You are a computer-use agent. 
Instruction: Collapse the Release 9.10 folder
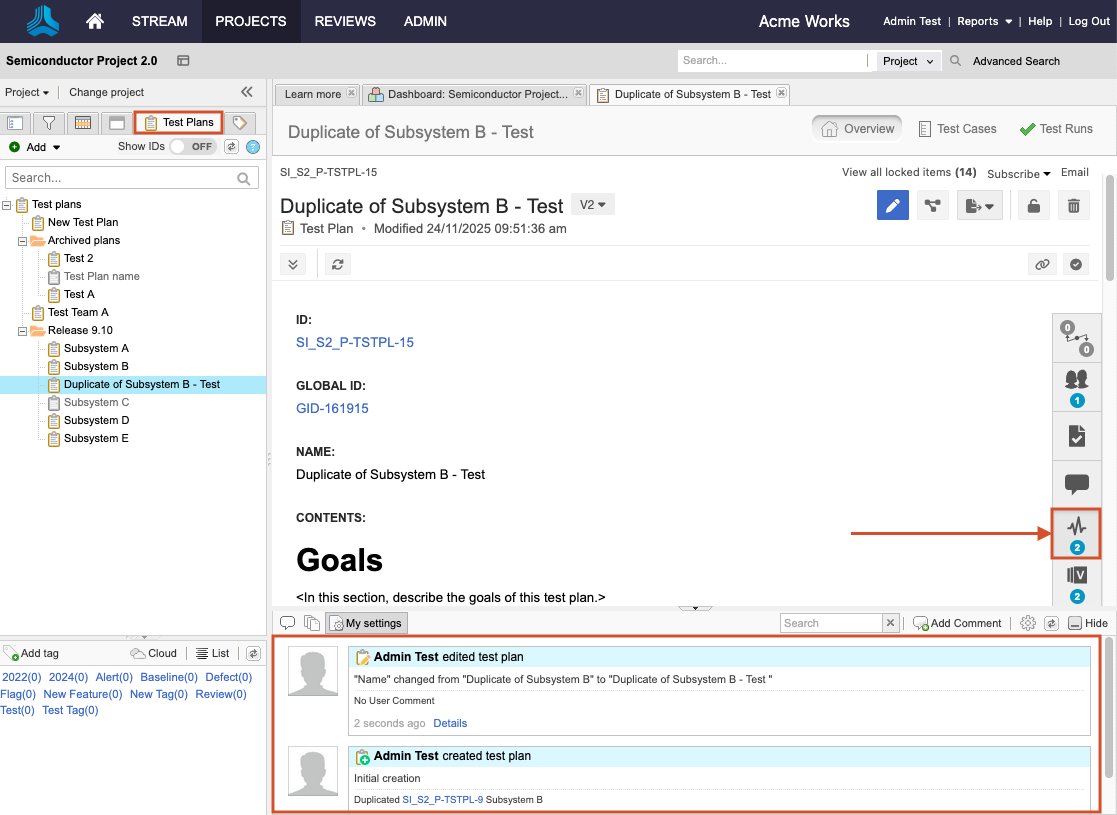click(x=23, y=330)
